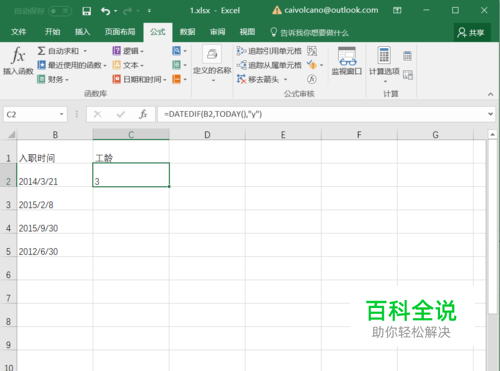Screen dimensions: 500x371
Task: Switch to the 数据 Data tab
Action: click(x=187, y=32)
